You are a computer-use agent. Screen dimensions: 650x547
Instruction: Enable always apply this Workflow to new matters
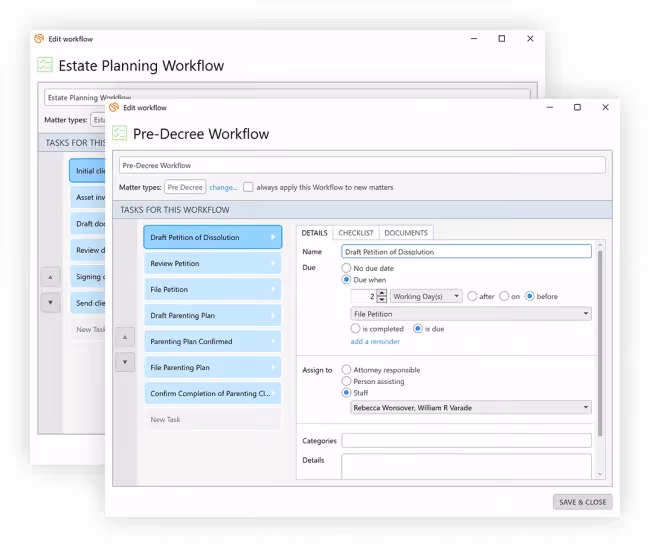coord(248,187)
